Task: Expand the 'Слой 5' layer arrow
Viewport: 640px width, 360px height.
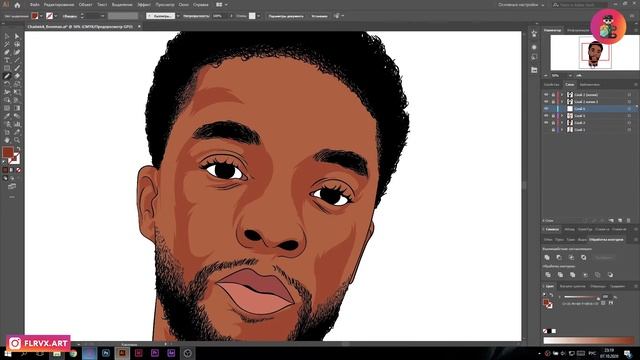Action: click(562, 116)
